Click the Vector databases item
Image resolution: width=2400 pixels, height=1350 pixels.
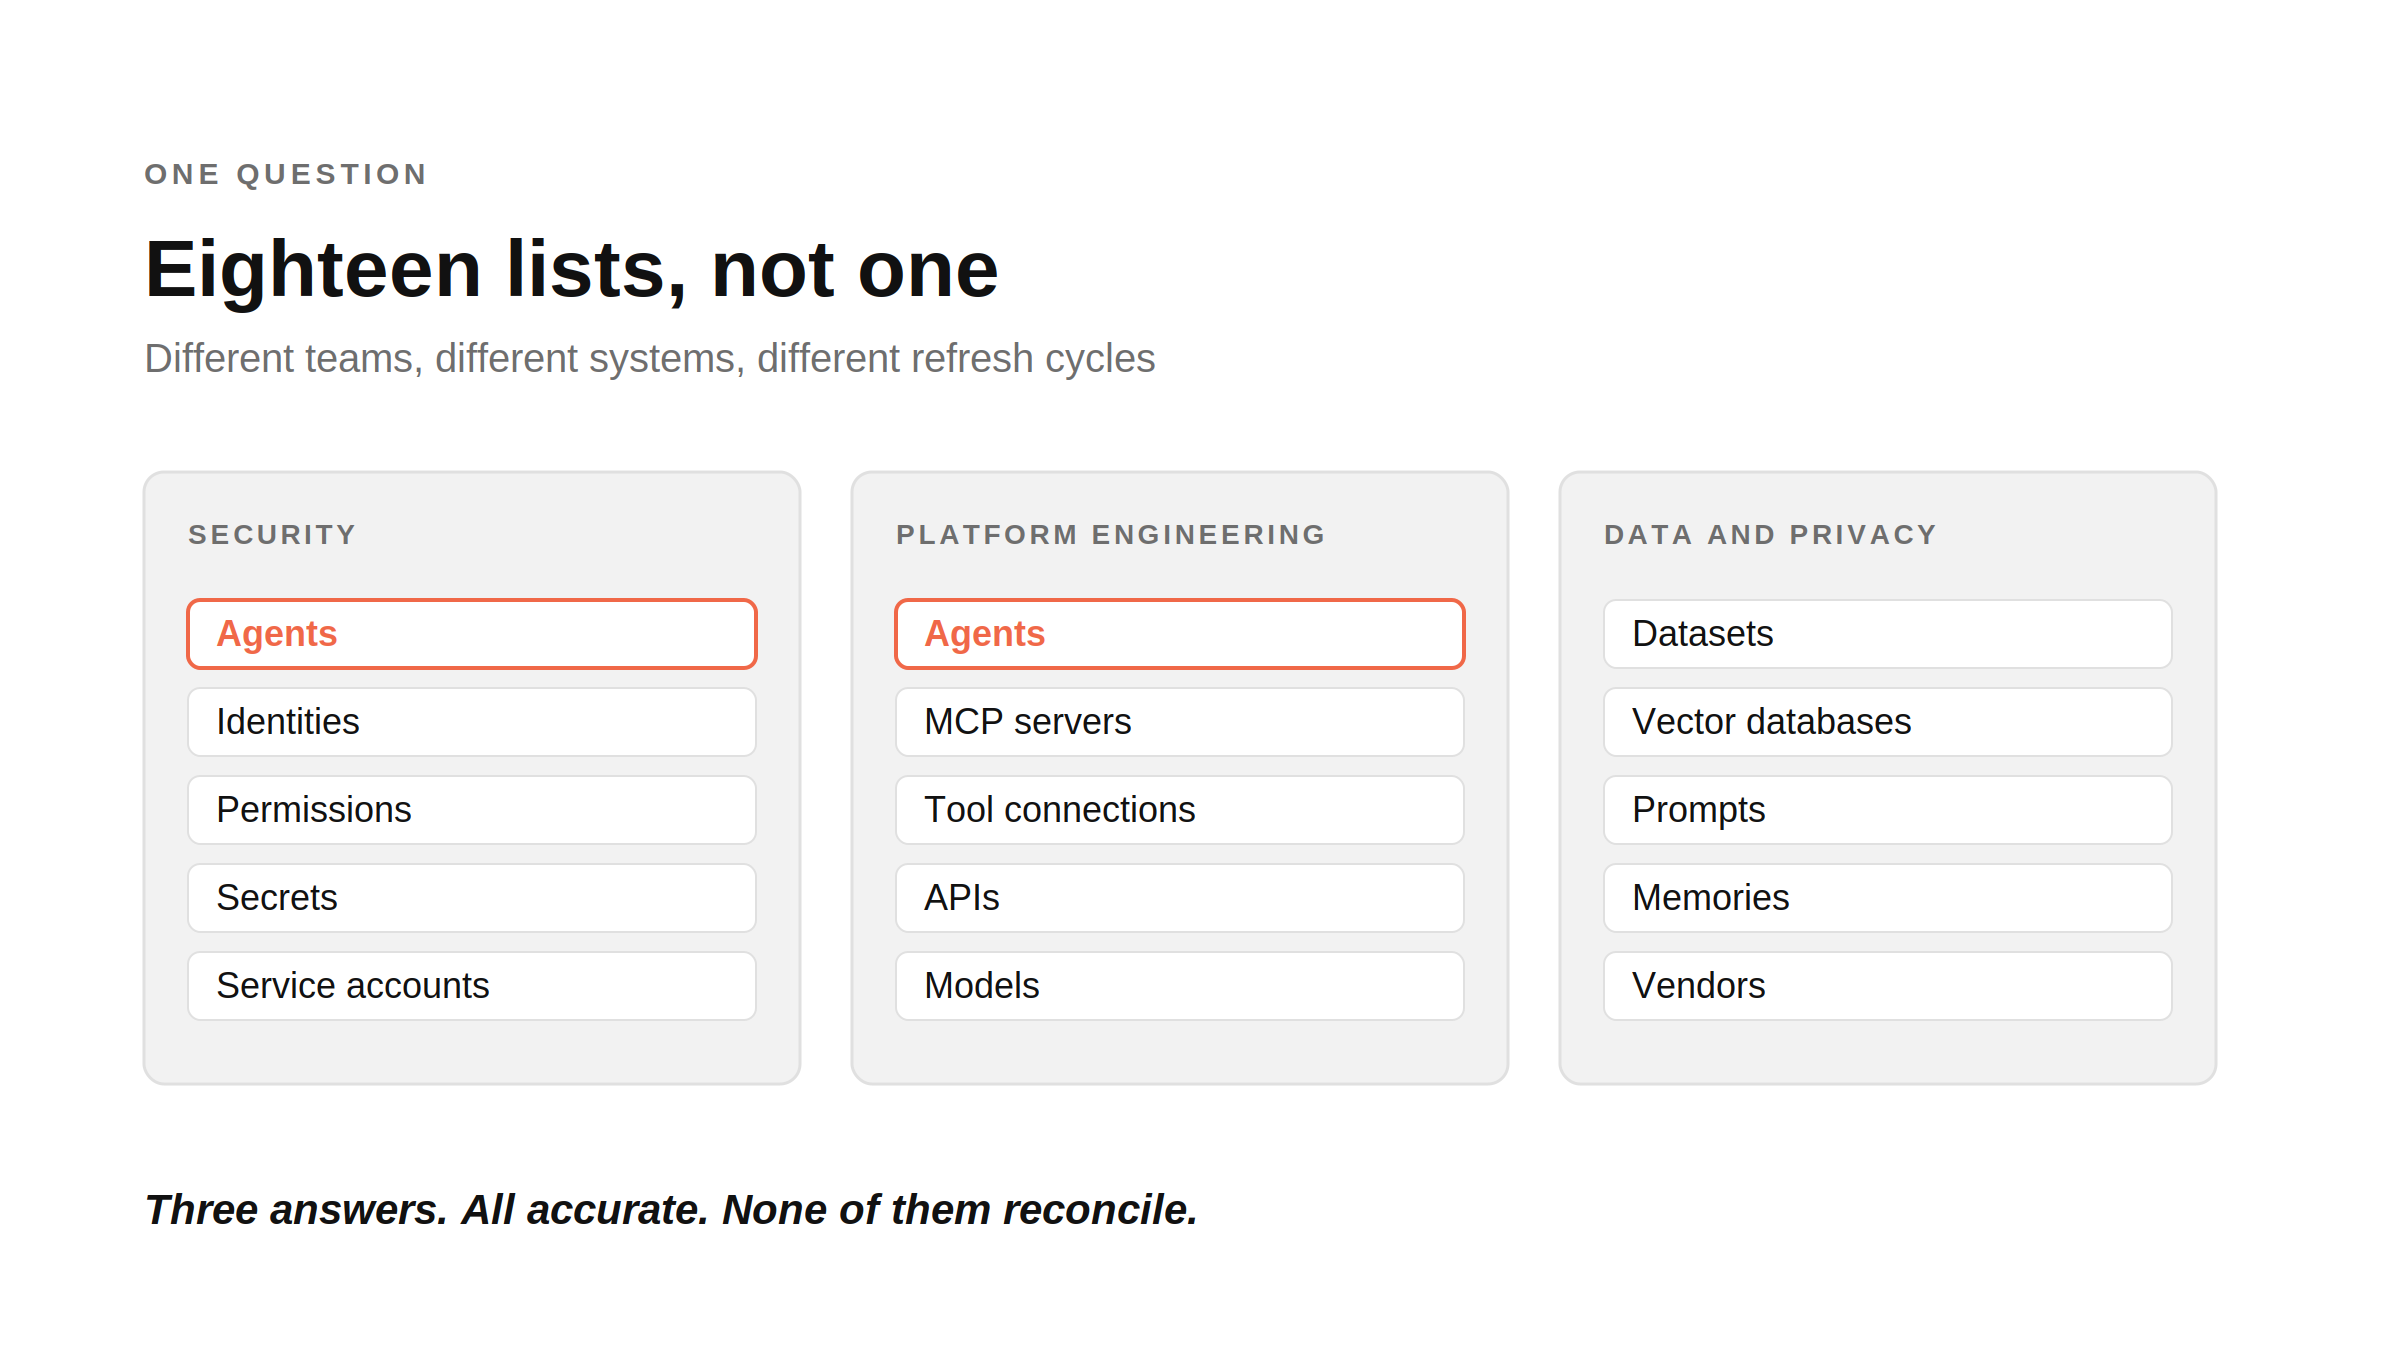click(x=1887, y=722)
